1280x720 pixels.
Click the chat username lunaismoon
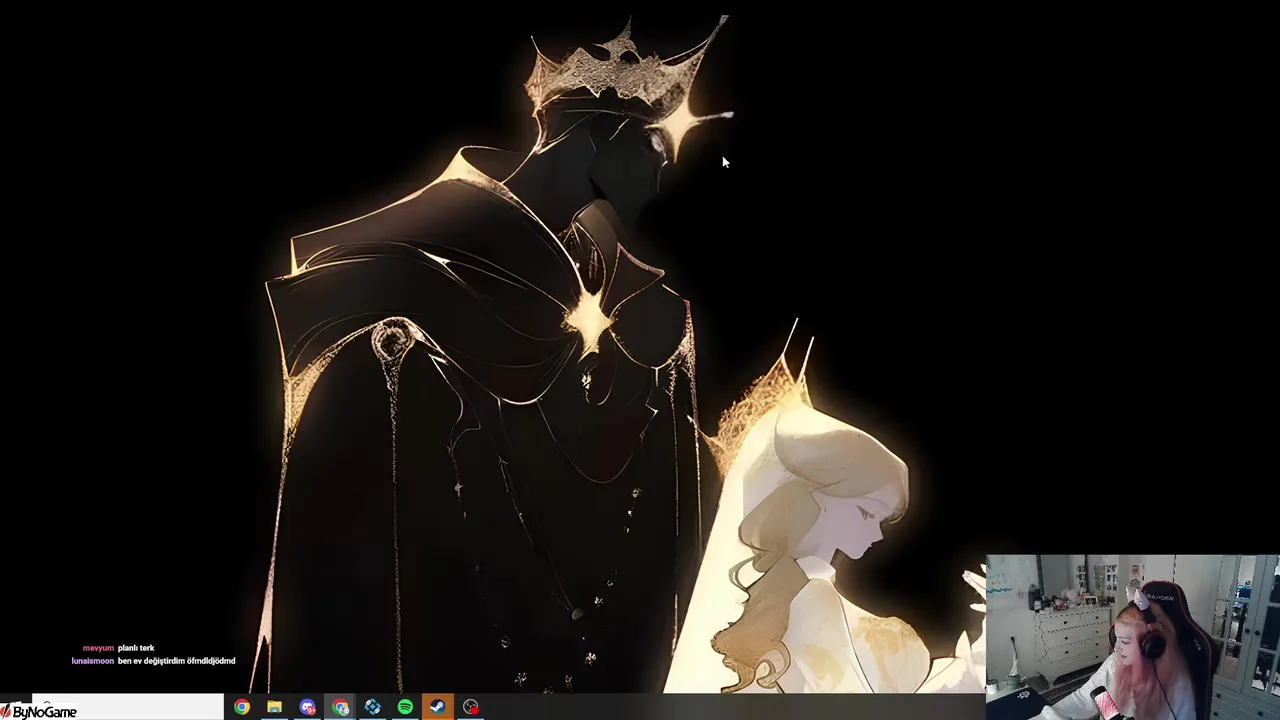[x=93, y=661]
